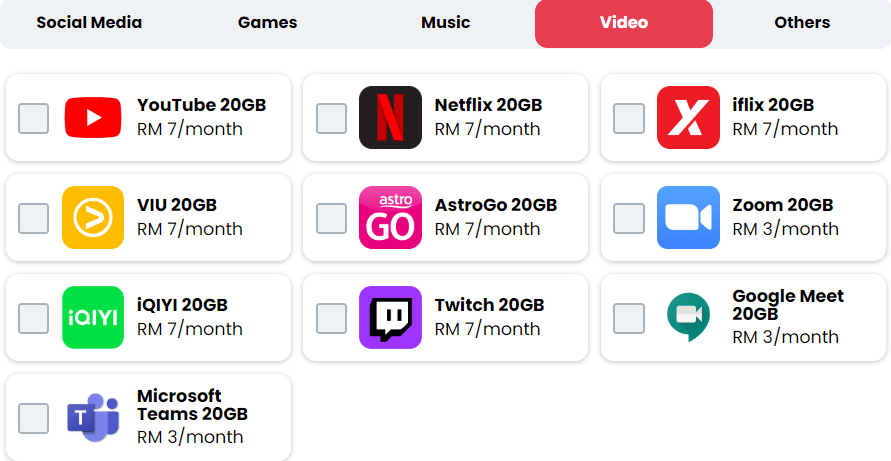
Task: Click the Zoom camera icon
Action: 688,218
